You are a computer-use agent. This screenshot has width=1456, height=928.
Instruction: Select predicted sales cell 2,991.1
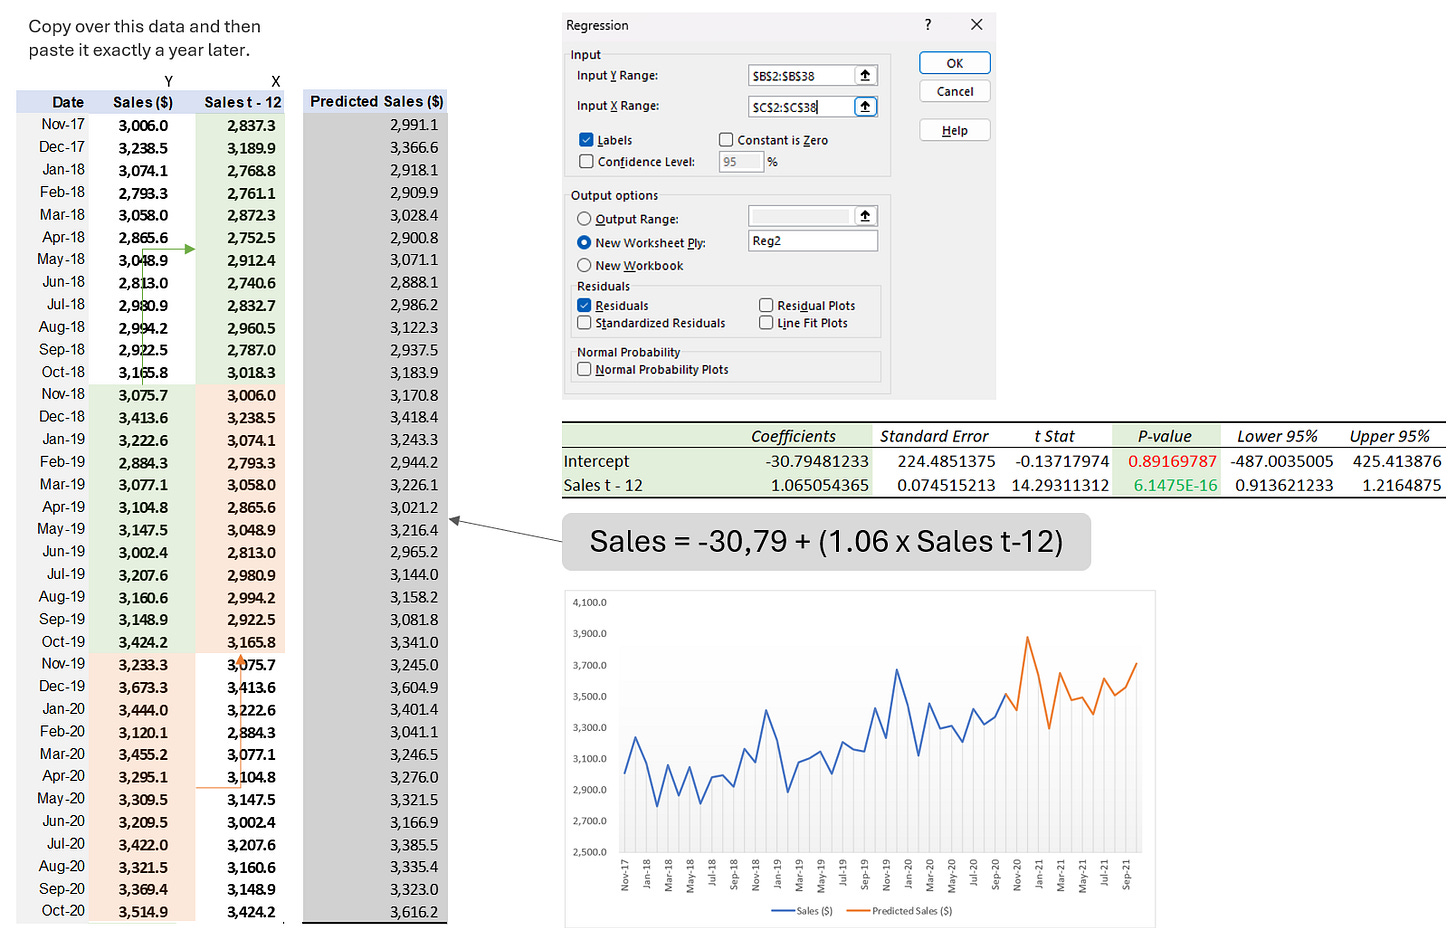pyautogui.click(x=376, y=125)
